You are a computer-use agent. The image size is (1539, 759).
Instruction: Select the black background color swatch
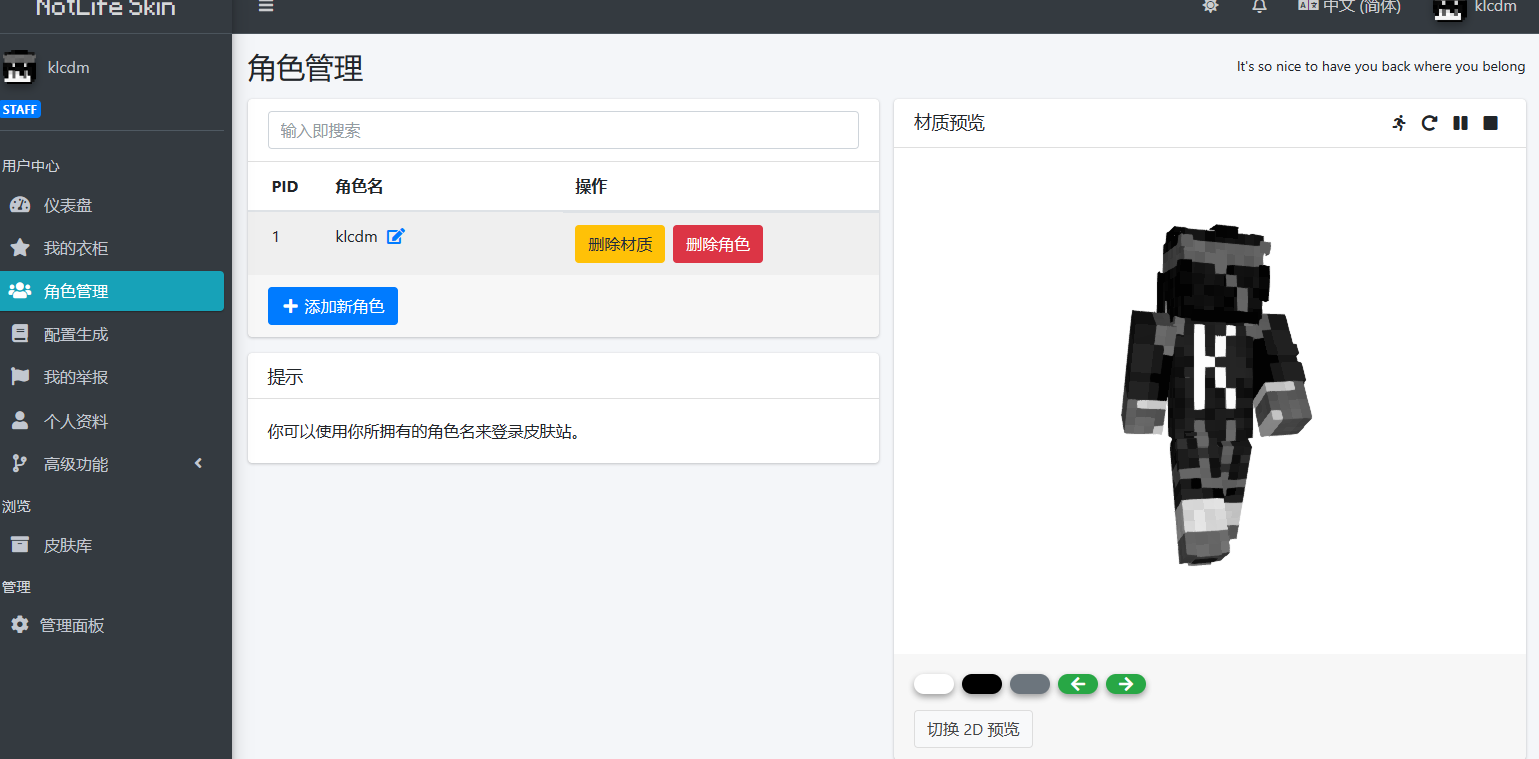pyautogui.click(x=982, y=684)
